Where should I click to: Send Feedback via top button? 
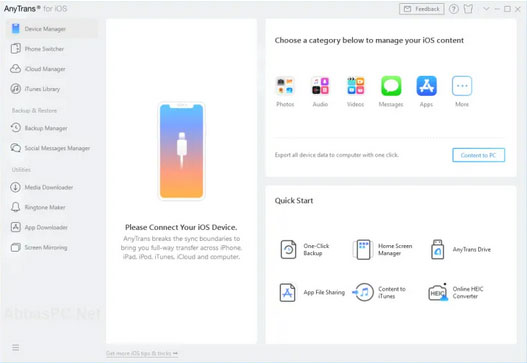421,9
